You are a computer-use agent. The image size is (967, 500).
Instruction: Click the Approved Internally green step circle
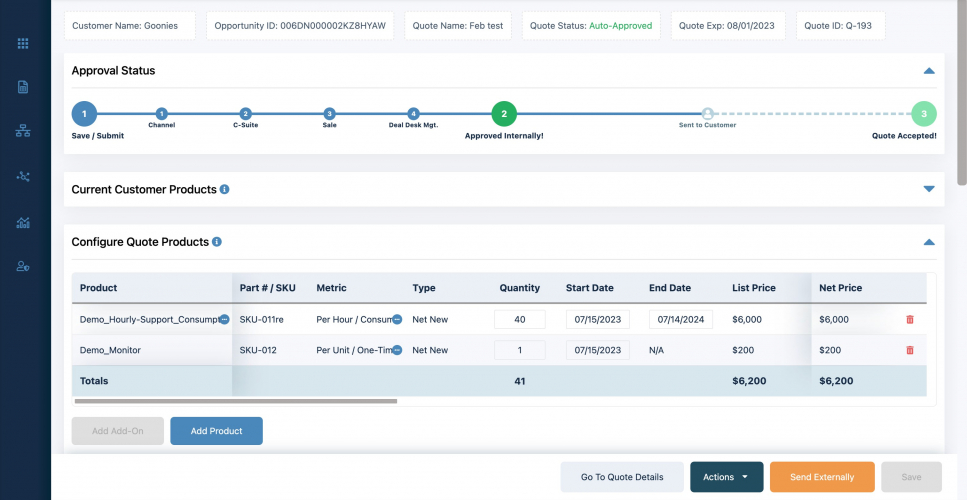[504, 114]
